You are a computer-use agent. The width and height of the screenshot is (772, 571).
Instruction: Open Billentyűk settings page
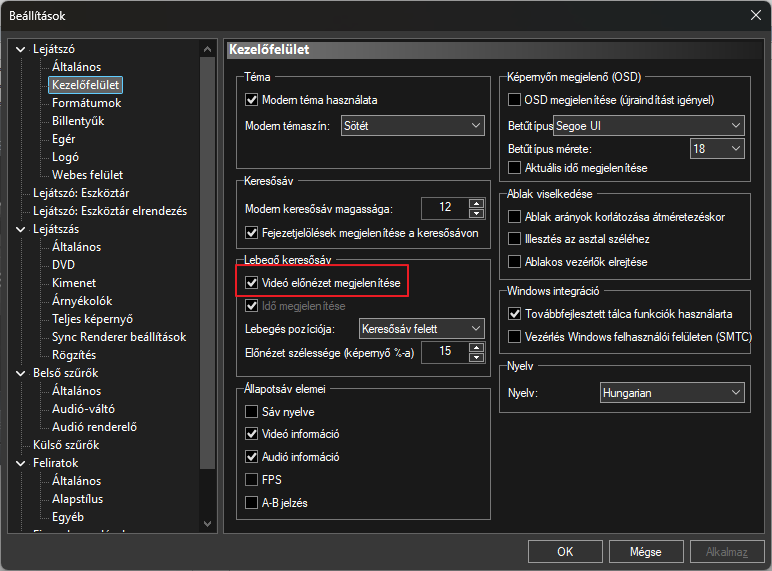tap(78, 121)
